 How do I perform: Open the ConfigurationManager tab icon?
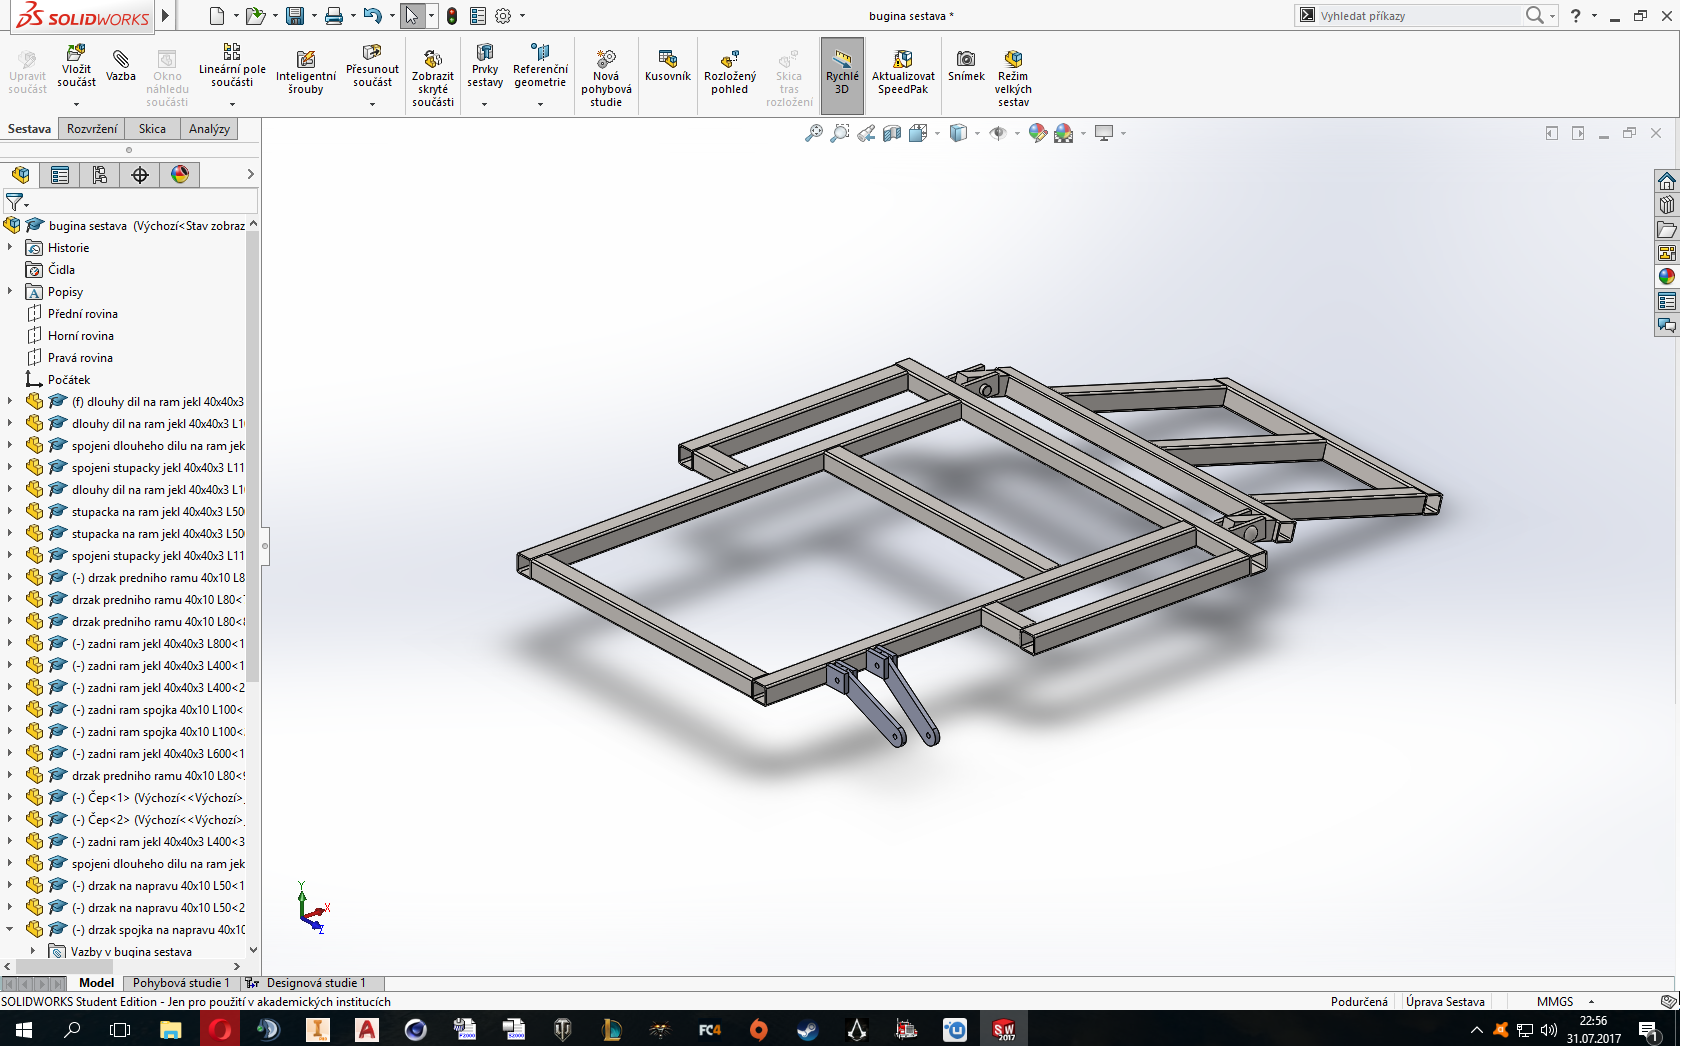pos(100,175)
